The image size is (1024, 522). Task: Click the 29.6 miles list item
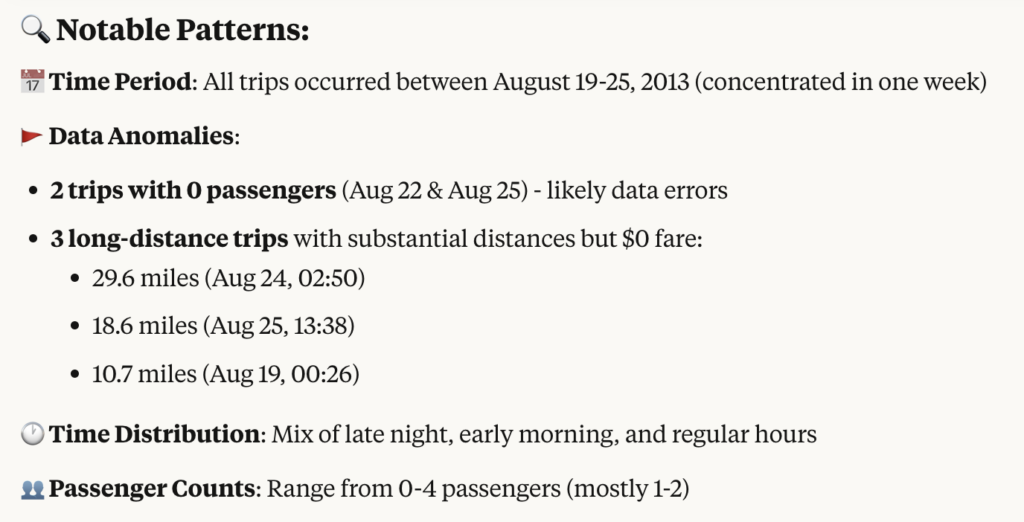[x=228, y=278]
